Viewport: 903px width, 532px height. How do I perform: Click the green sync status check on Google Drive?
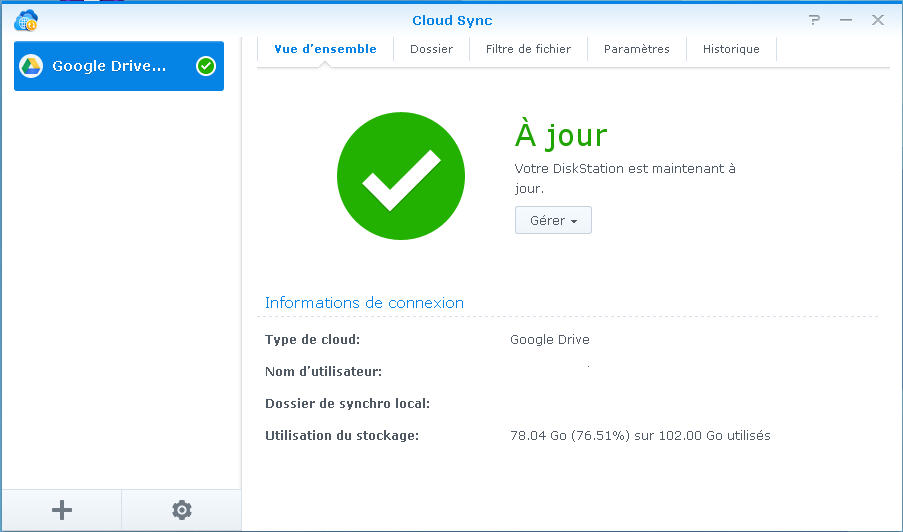point(206,66)
